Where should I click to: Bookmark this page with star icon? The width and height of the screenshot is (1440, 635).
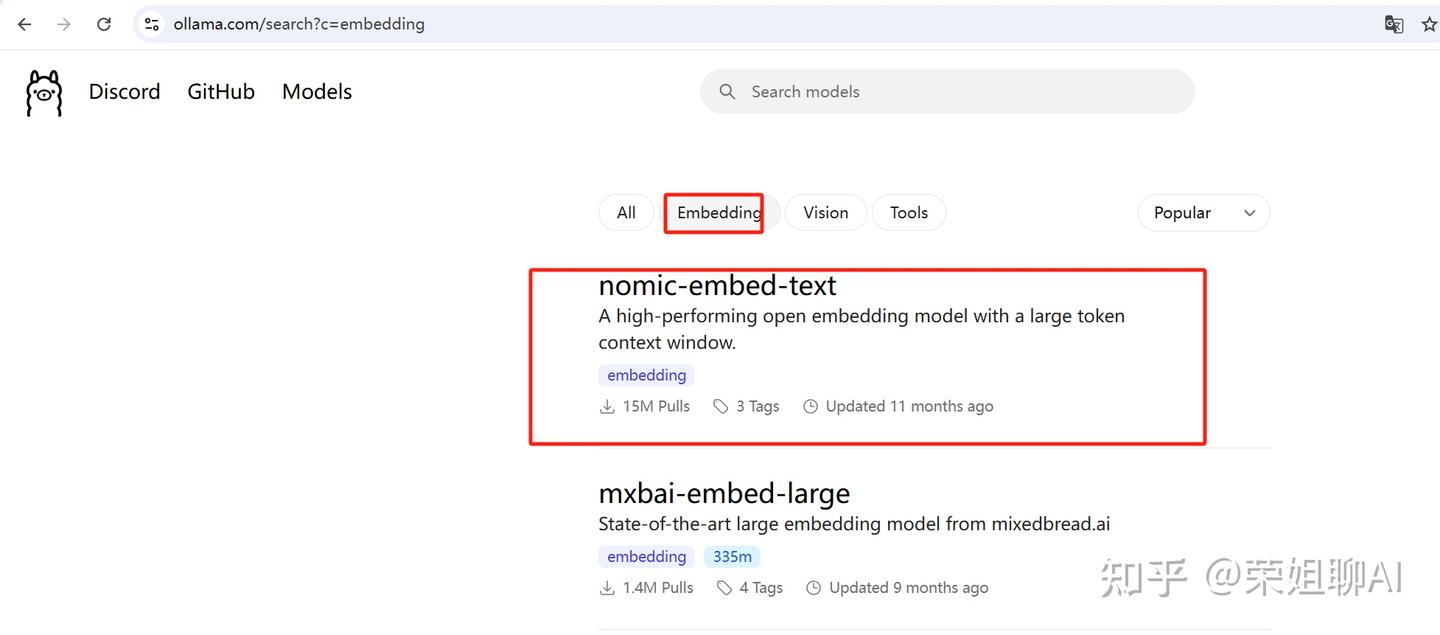(1430, 24)
